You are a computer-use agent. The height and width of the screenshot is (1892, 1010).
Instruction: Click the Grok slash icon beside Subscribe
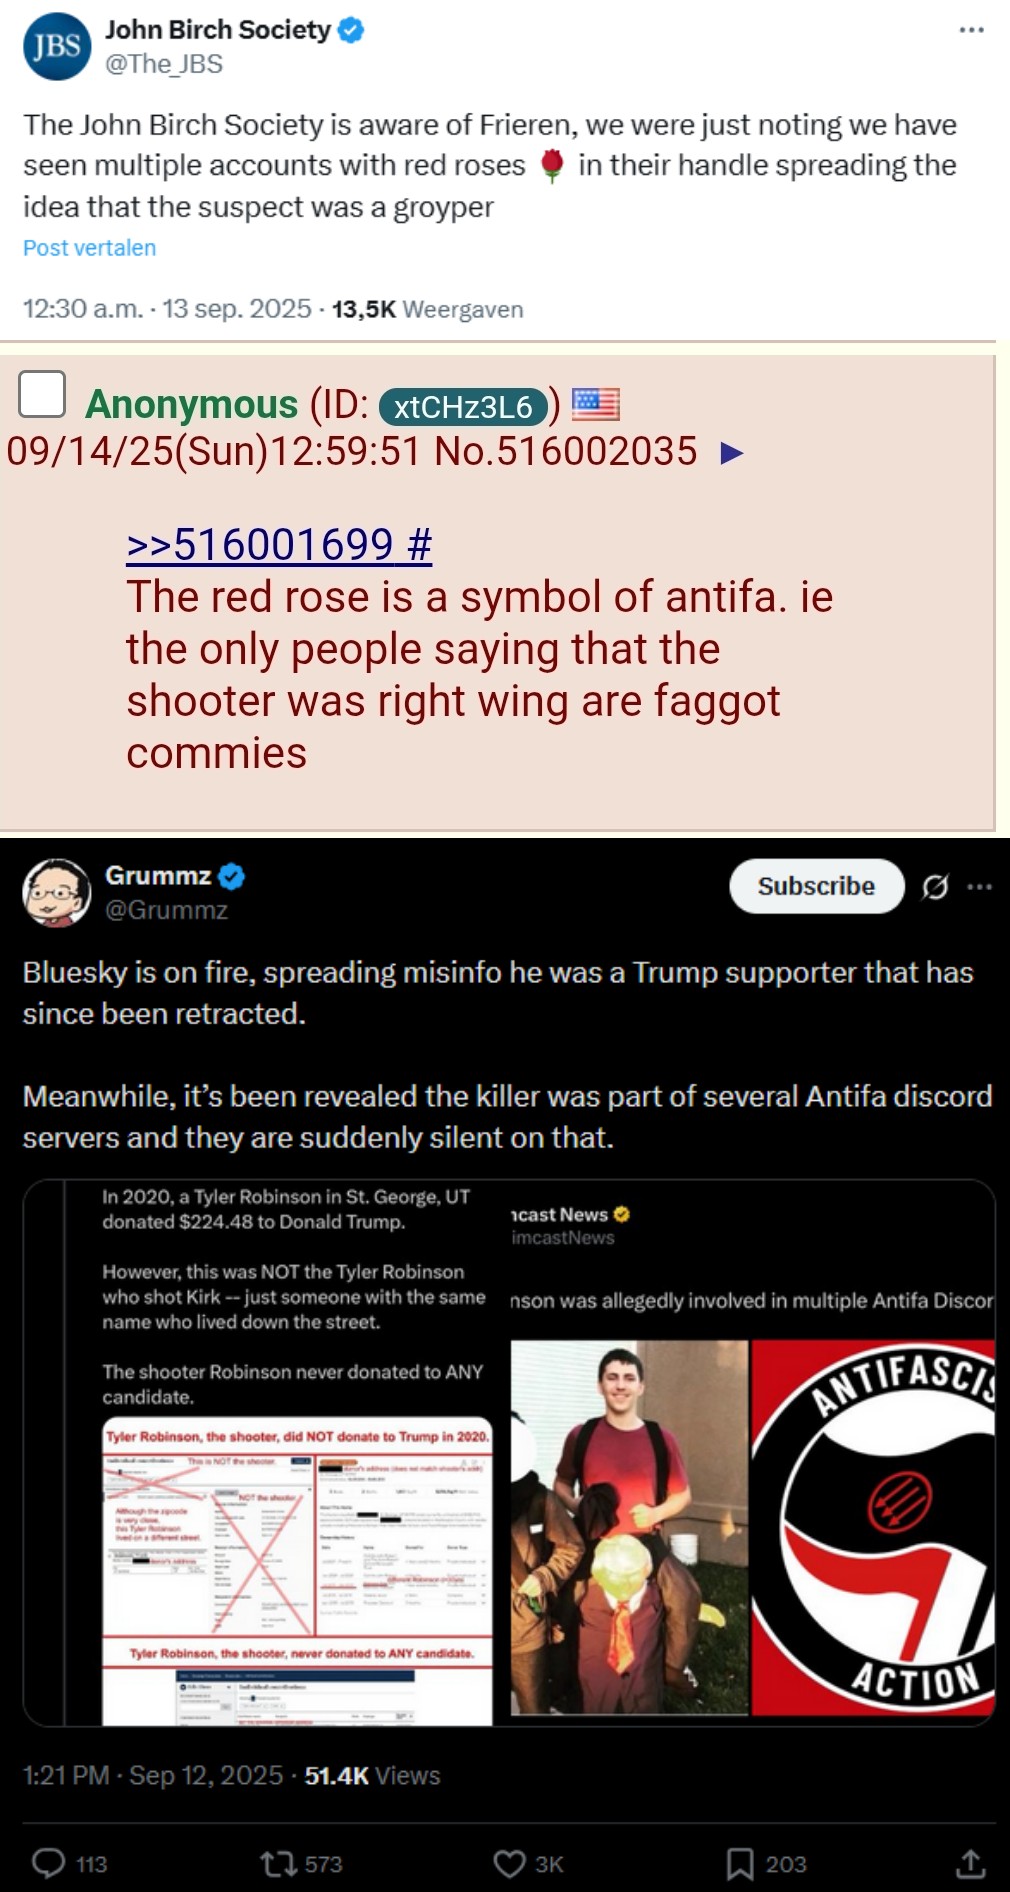935,887
